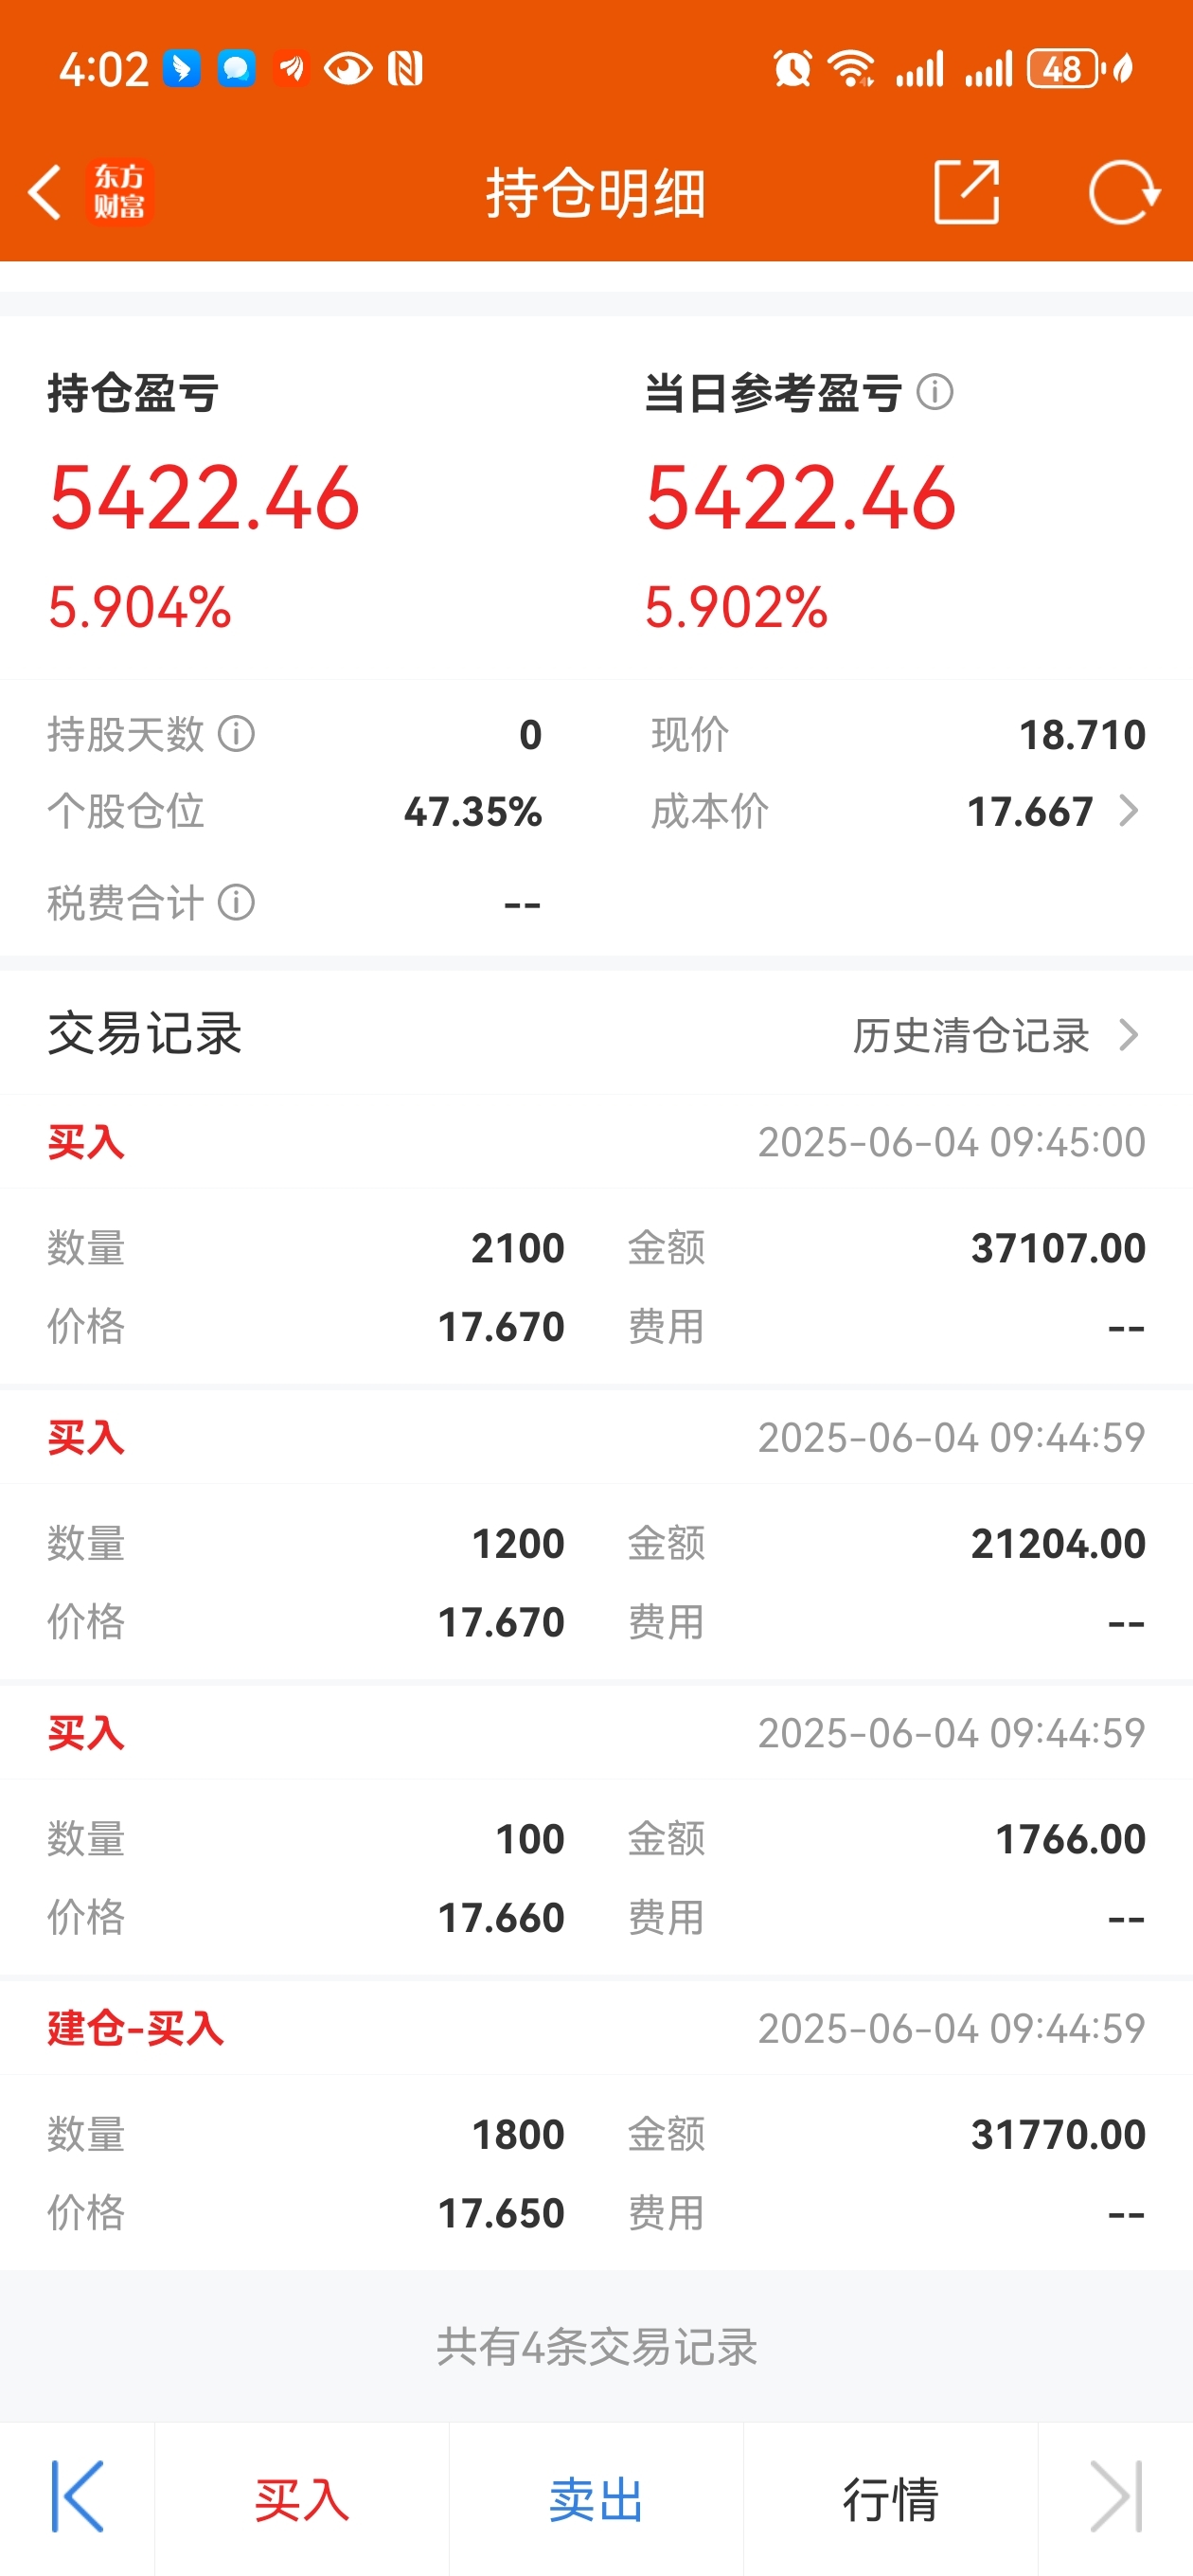Image resolution: width=1193 pixels, height=2576 pixels.
Task: Show info for 持股天数
Action: (x=237, y=734)
